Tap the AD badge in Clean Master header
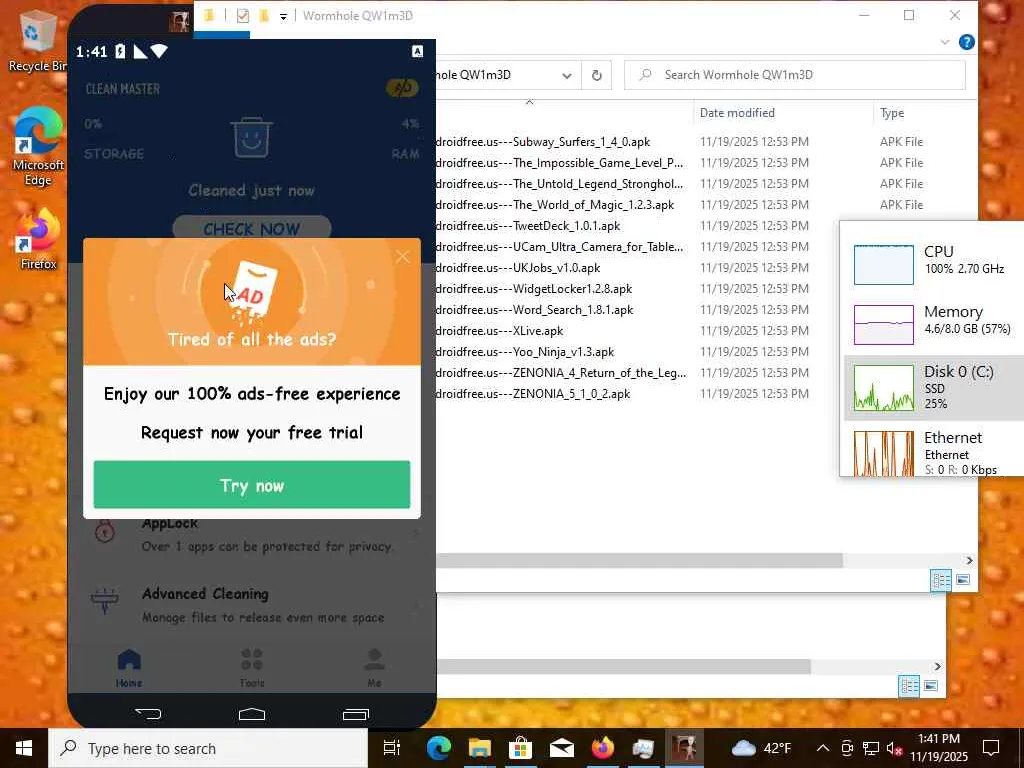The image size is (1024, 768). coord(402,88)
